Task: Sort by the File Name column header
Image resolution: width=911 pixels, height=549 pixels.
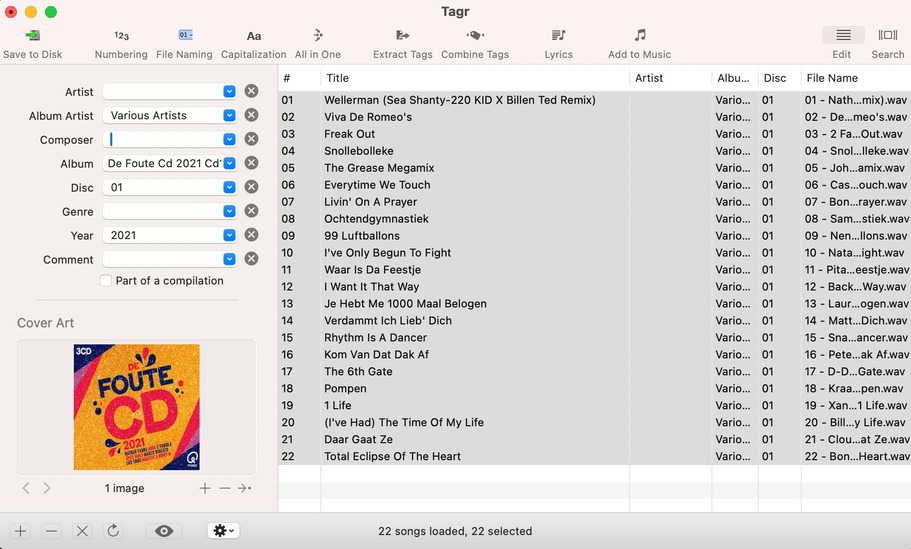Action: 856,78
